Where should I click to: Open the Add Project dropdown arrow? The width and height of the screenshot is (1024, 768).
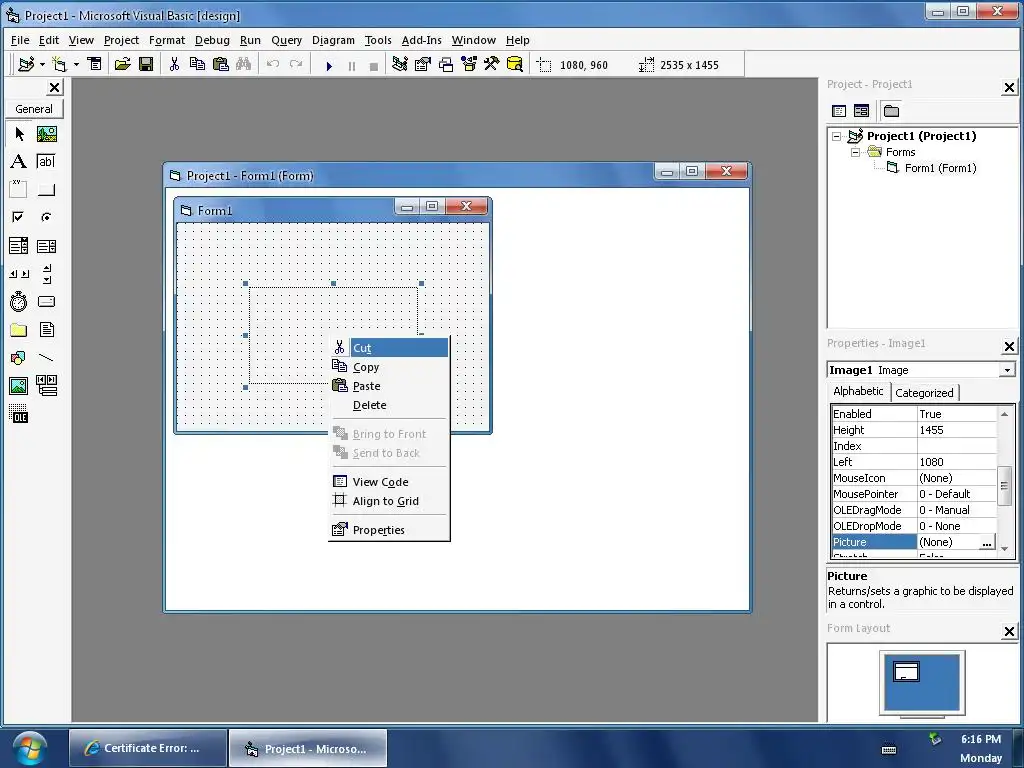[x=42, y=64]
